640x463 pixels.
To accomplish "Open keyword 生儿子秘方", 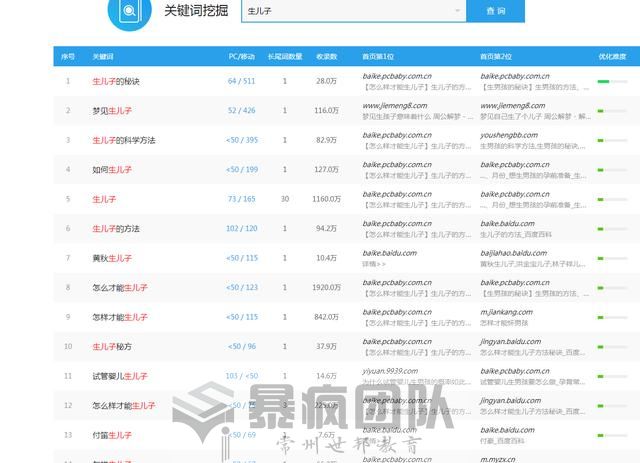I will (112, 347).
